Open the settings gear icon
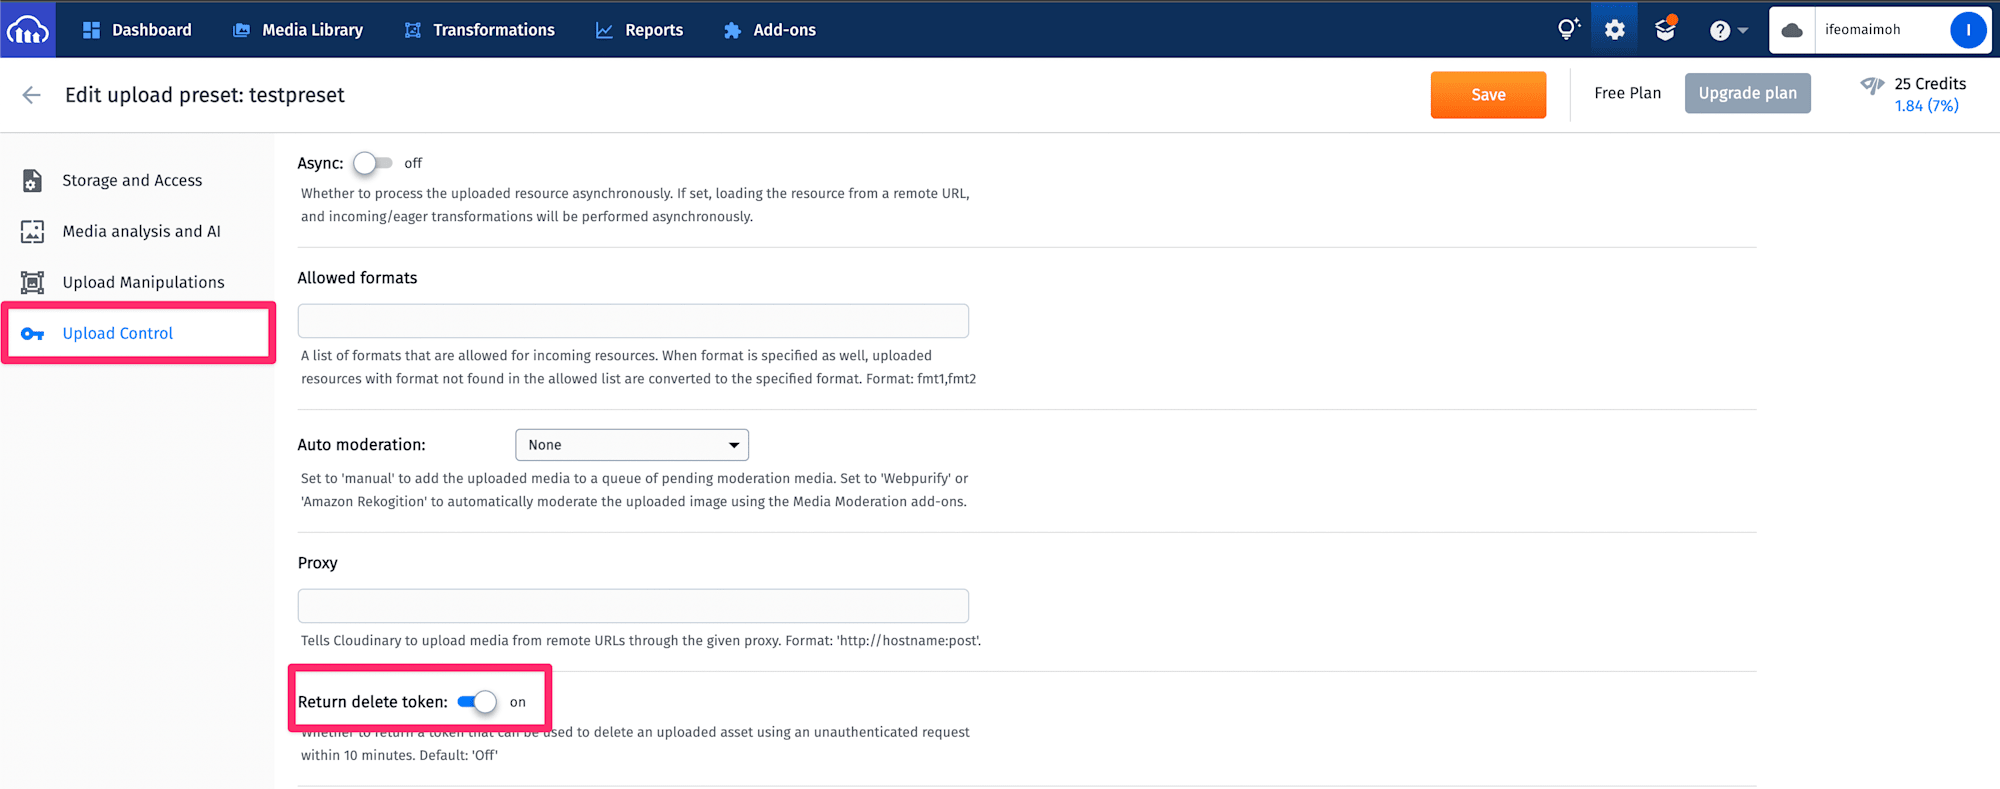 pyautogui.click(x=1615, y=30)
